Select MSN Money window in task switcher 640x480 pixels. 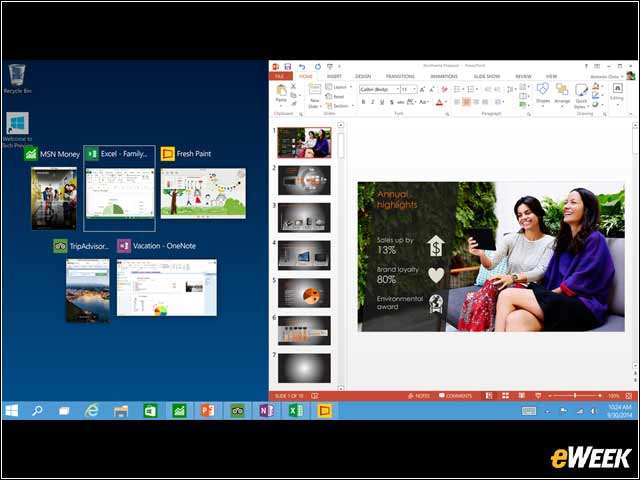tap(54, 198)
